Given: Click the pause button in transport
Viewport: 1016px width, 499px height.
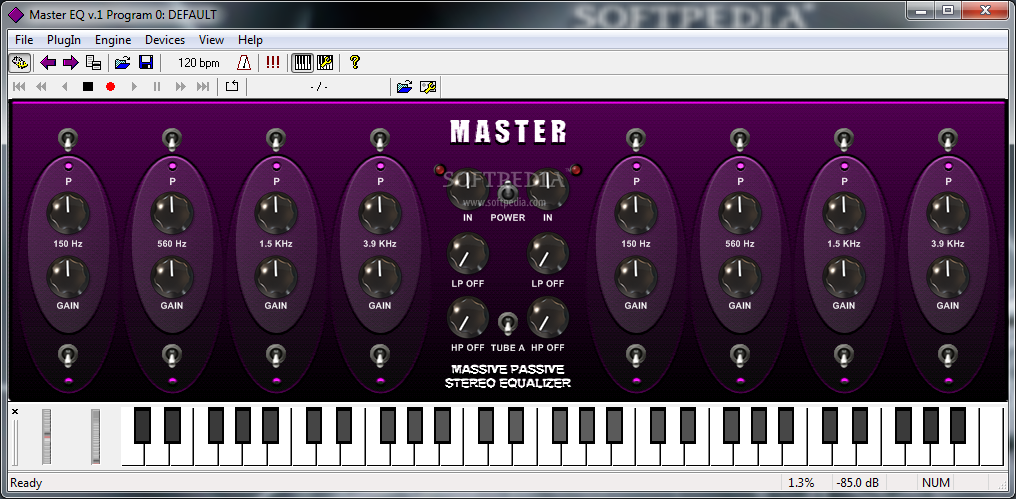Looking at the screenshot, I should point(157,86).
